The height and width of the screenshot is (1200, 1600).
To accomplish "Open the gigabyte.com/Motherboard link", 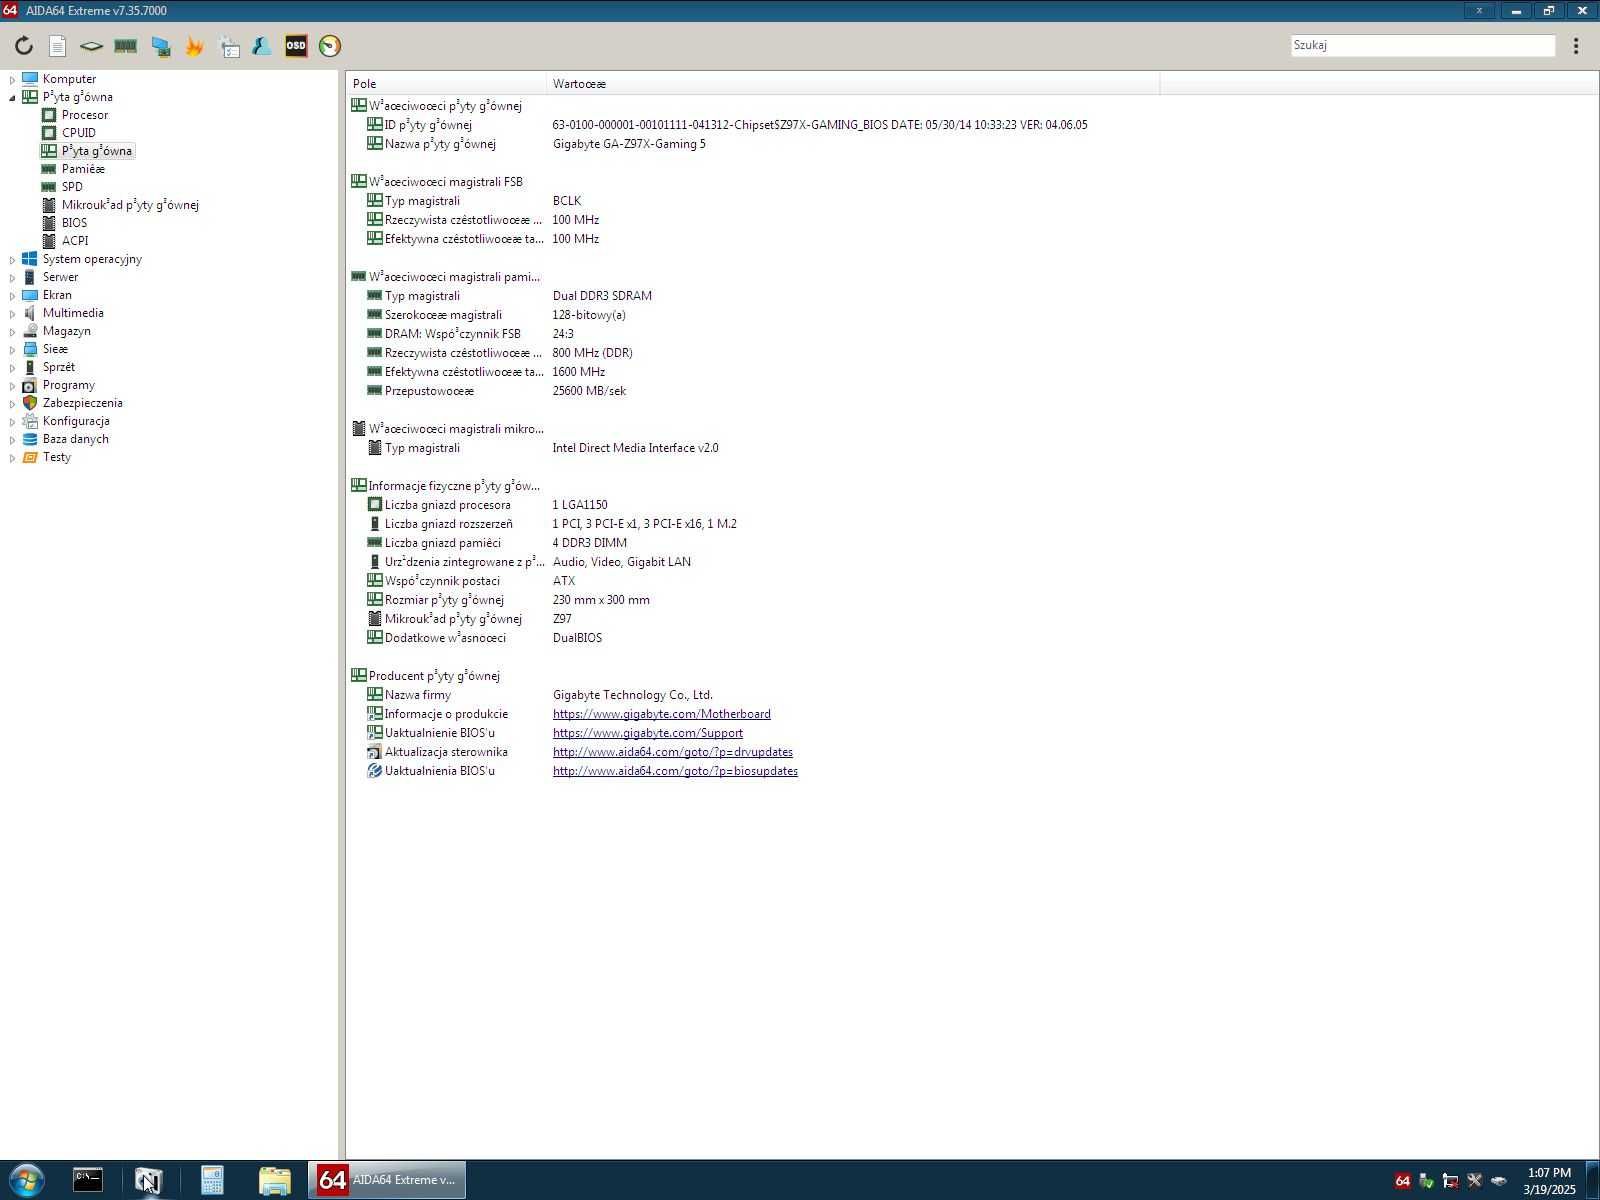I will [661, 714].
